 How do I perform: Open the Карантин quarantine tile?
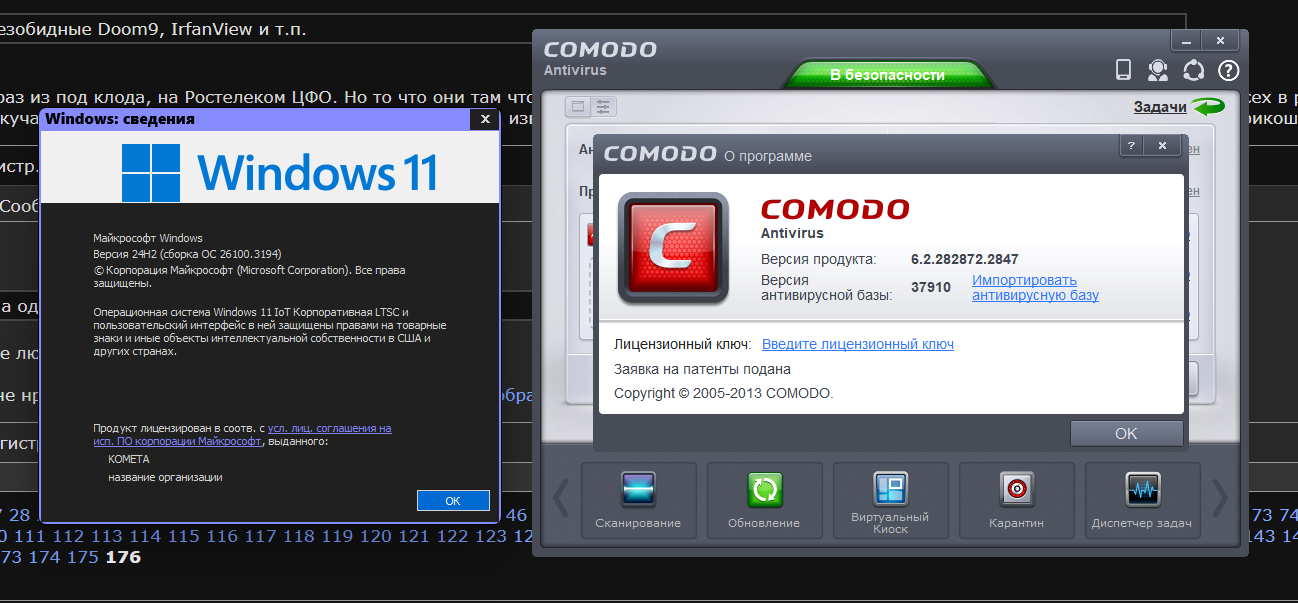click(1016, 499)
